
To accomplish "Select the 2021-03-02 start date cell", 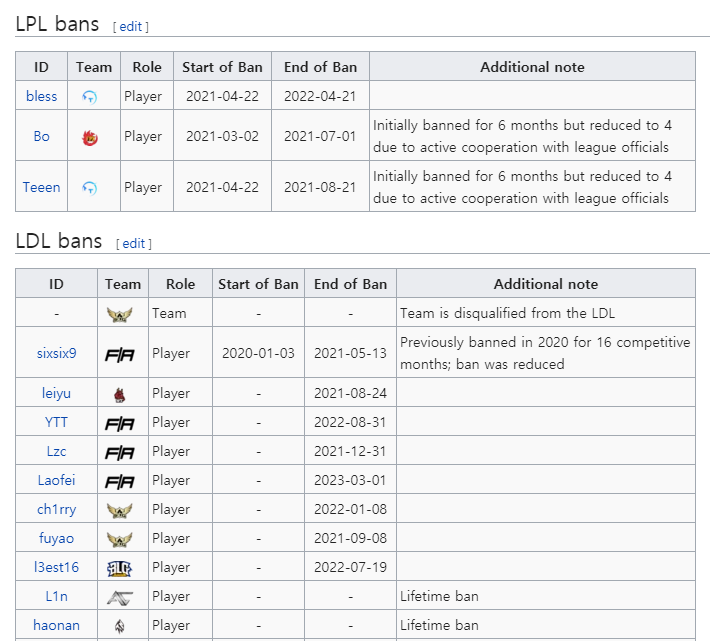I will [222, 136].
